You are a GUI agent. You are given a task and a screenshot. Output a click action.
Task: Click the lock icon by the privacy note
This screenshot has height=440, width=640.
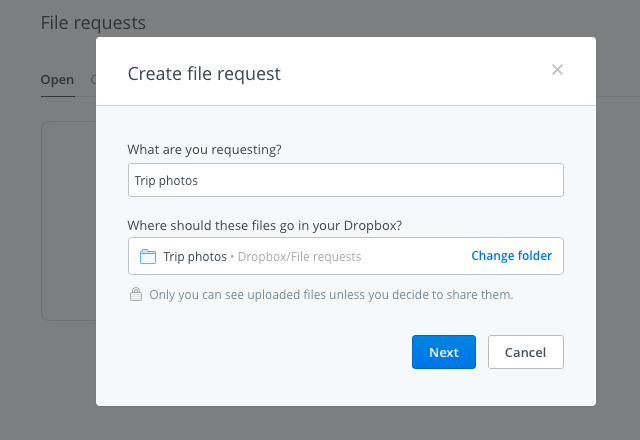(135, 295)
